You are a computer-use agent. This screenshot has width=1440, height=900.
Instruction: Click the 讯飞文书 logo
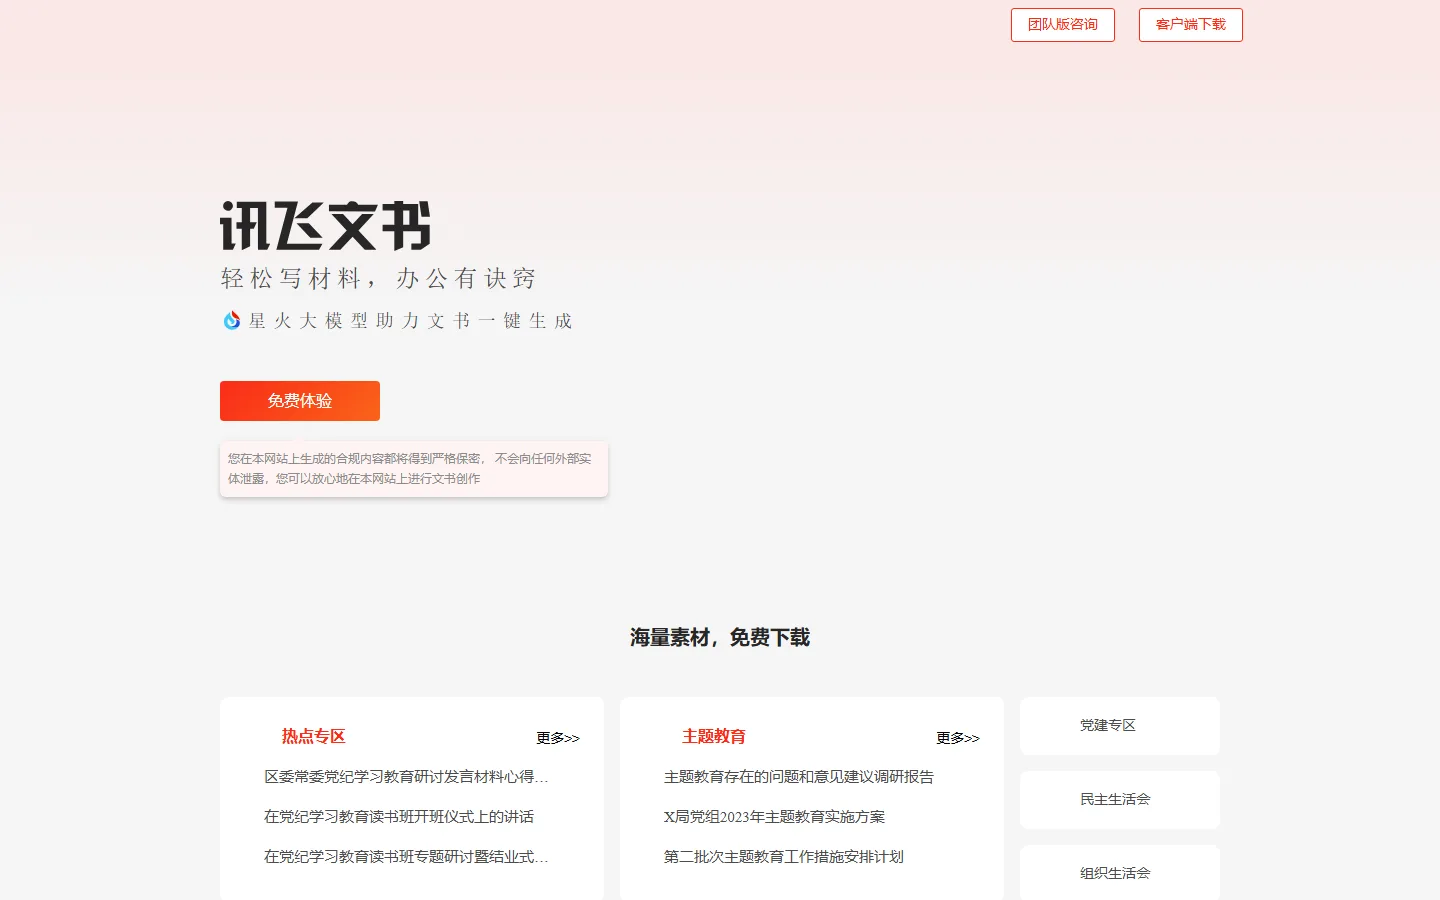coord(326,226)
